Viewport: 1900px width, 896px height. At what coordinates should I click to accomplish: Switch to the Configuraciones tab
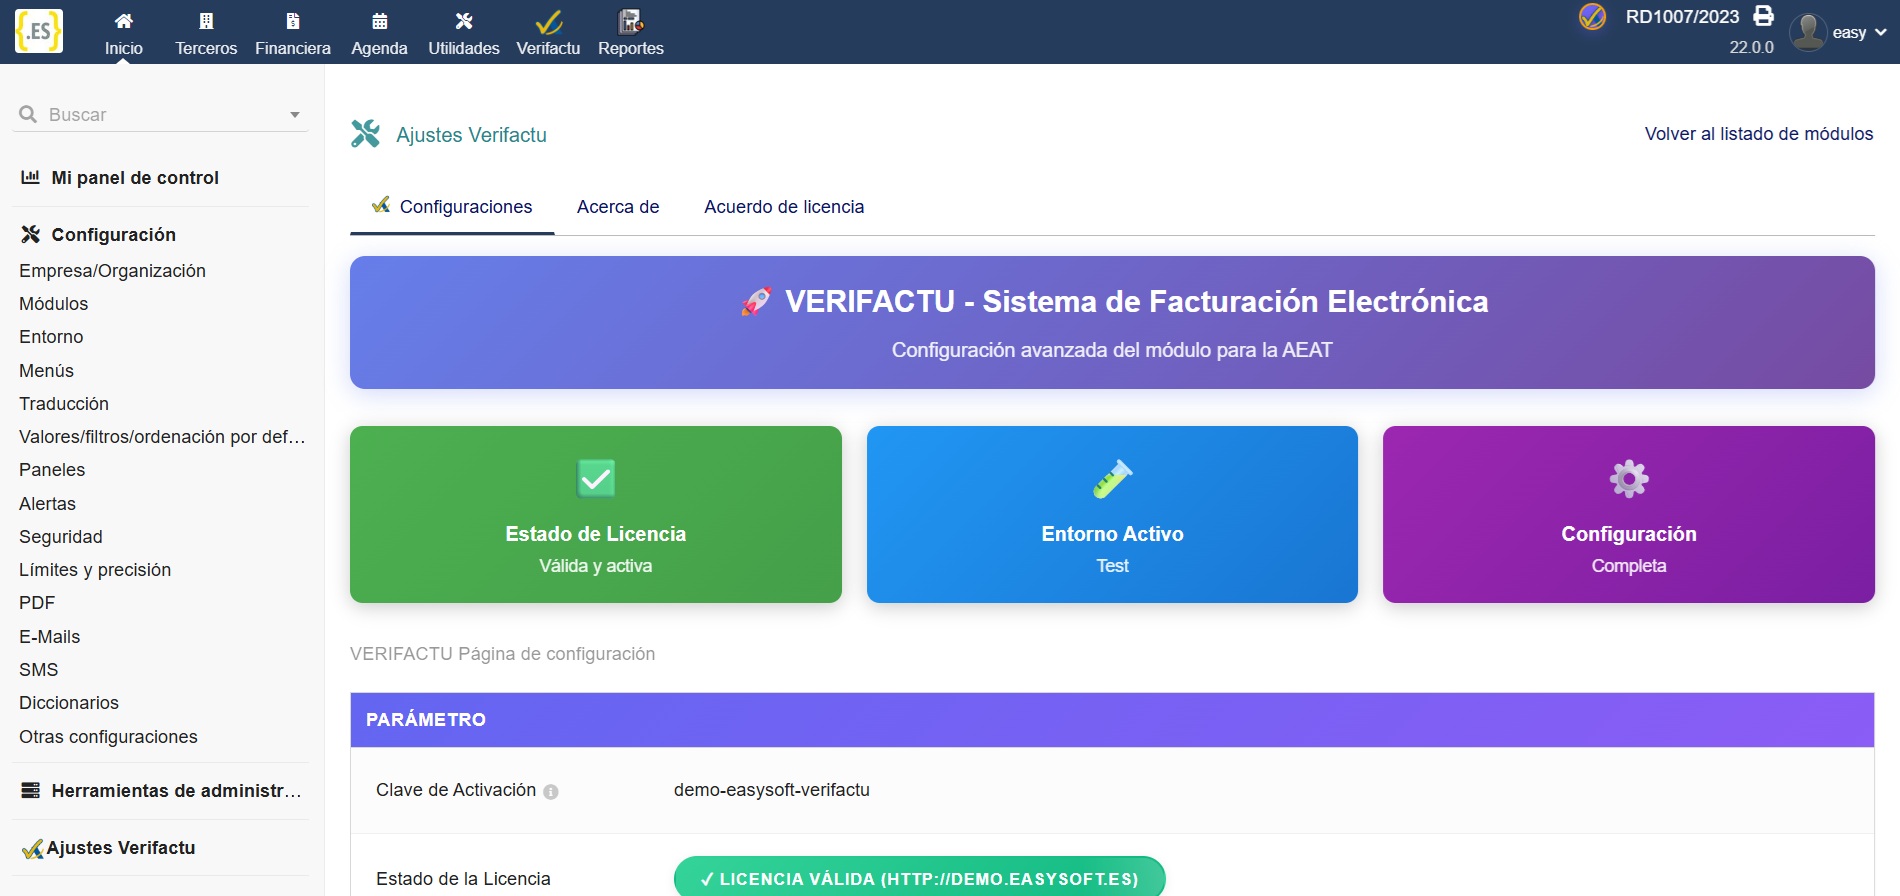tap(452, 207)
